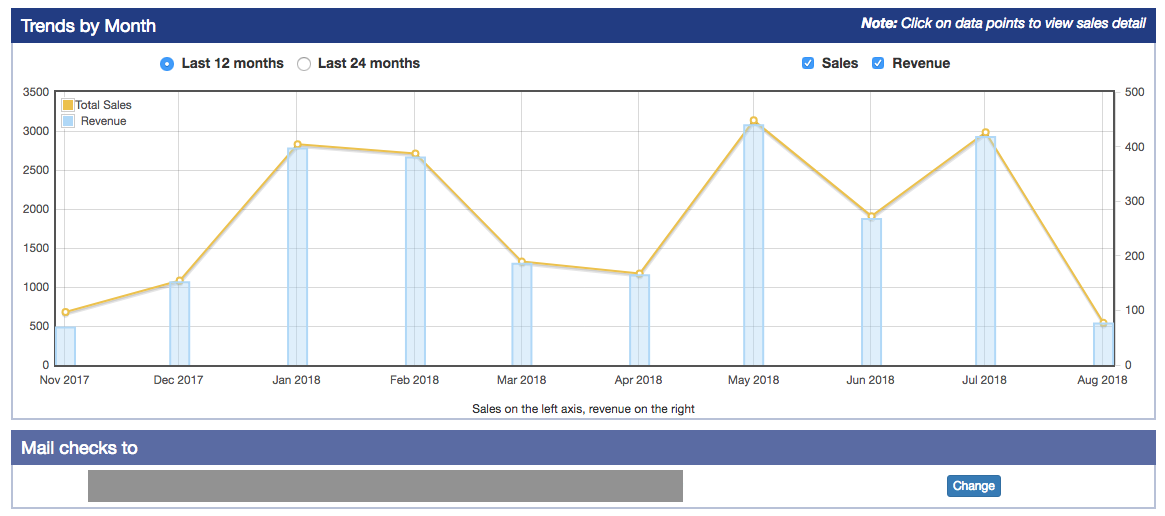Click the Change button for mailing address

973,486
